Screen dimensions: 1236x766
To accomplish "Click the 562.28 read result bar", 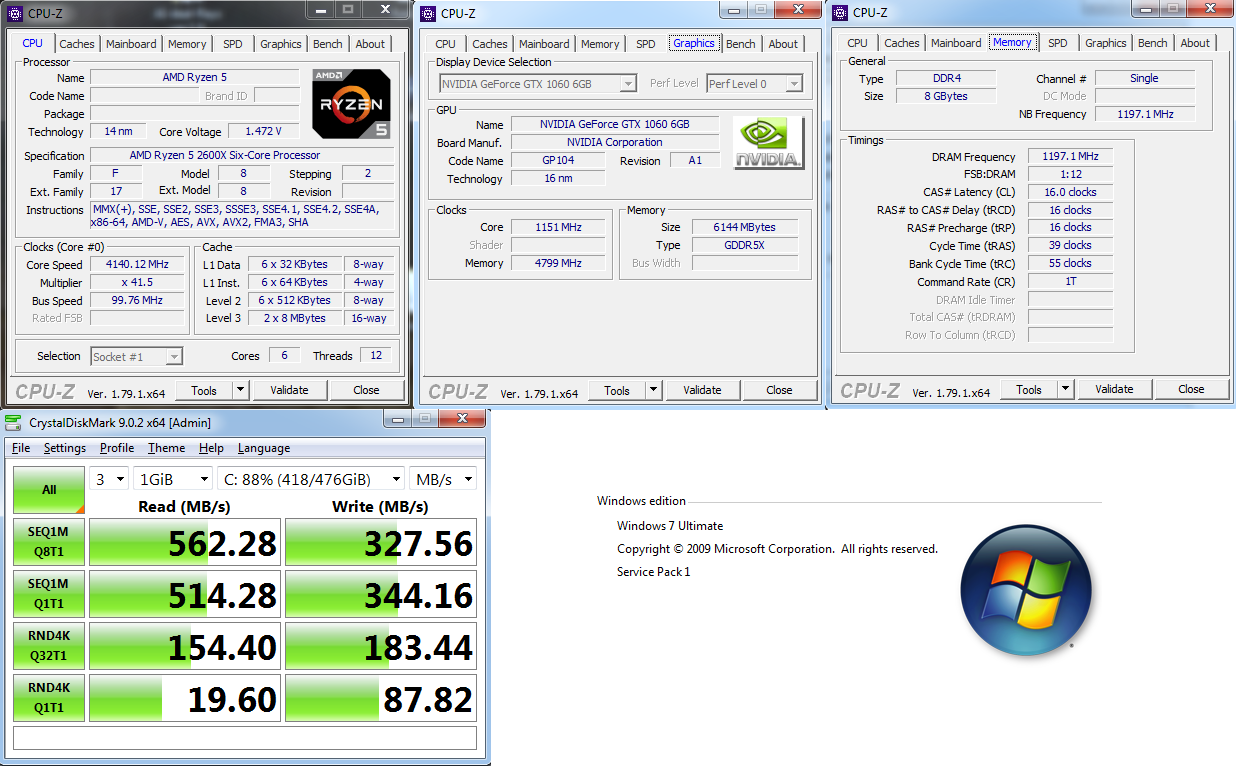I will [185, 543].
